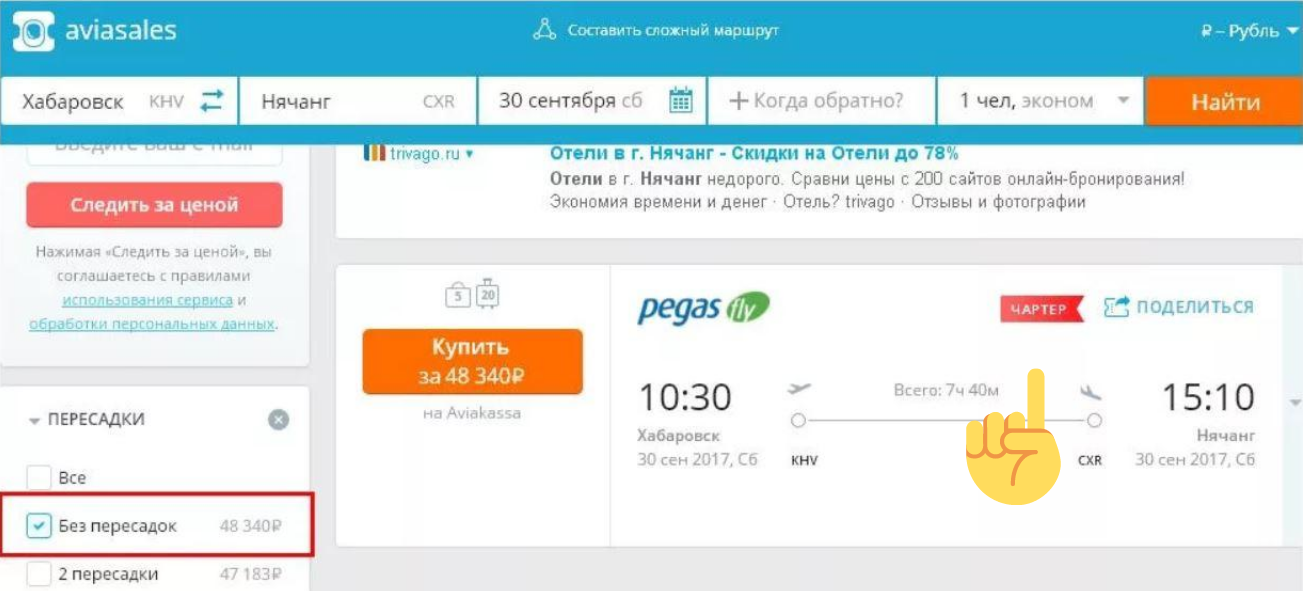This screenshot has width=1306, height=591.
Task: Click the Следить за ценой button
Action: (x=154, y=205)
